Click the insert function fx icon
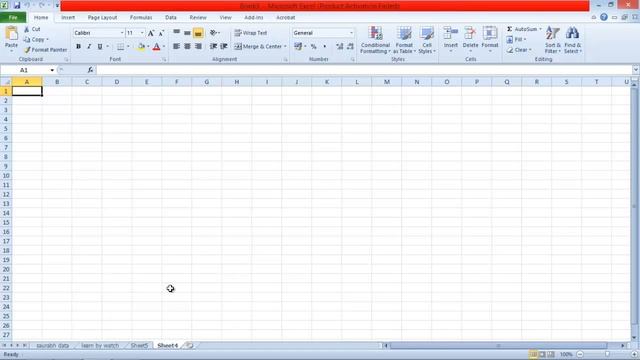 pos(90,70)
